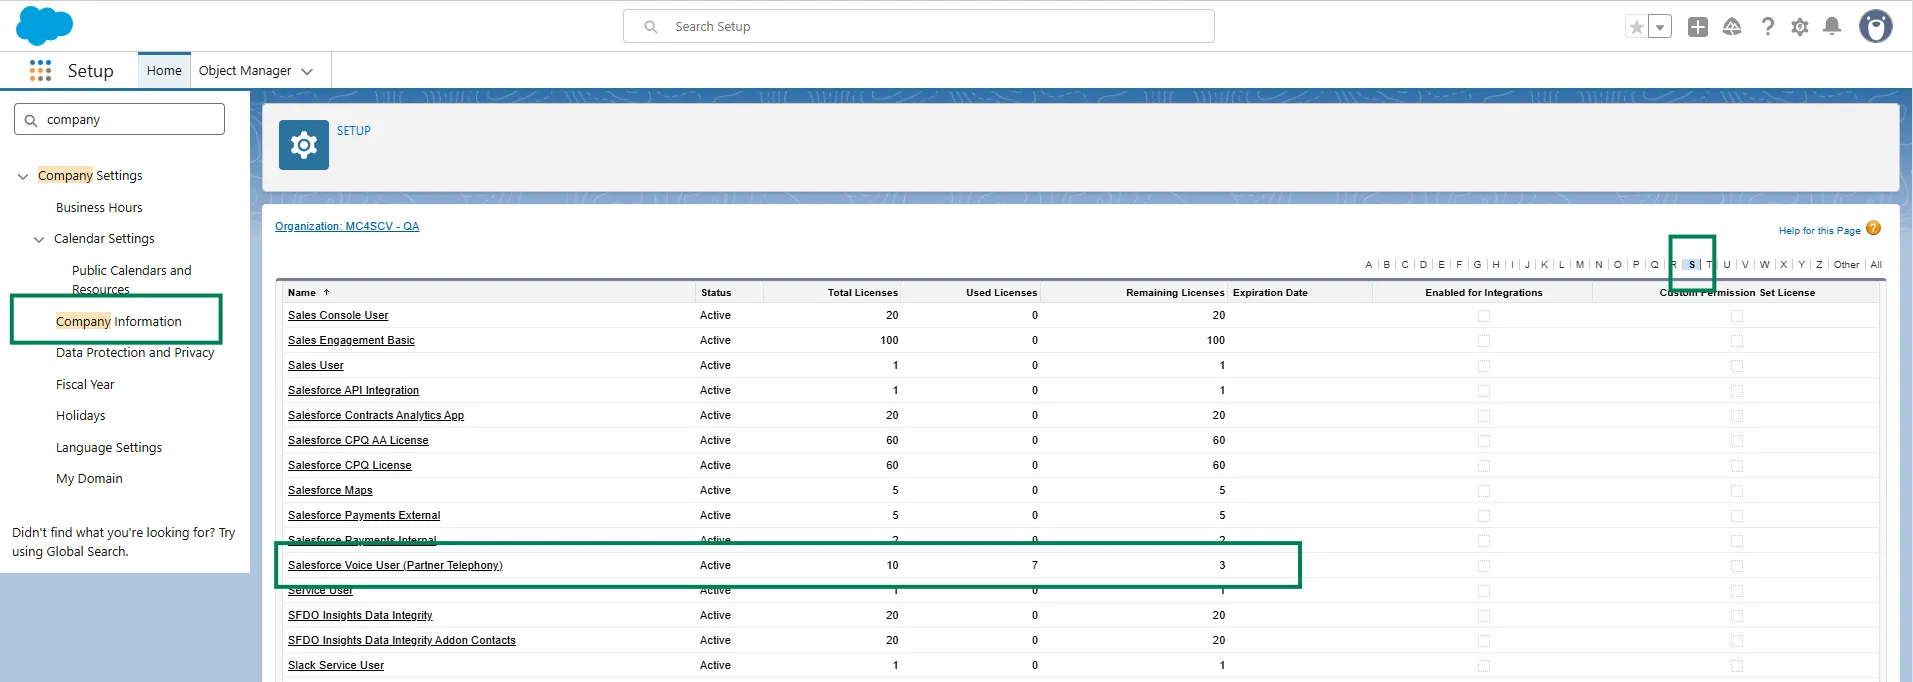This screenshot has height=682, width=1913.
Task: Open Public Calendars and Resources
Action: [132, 279]
